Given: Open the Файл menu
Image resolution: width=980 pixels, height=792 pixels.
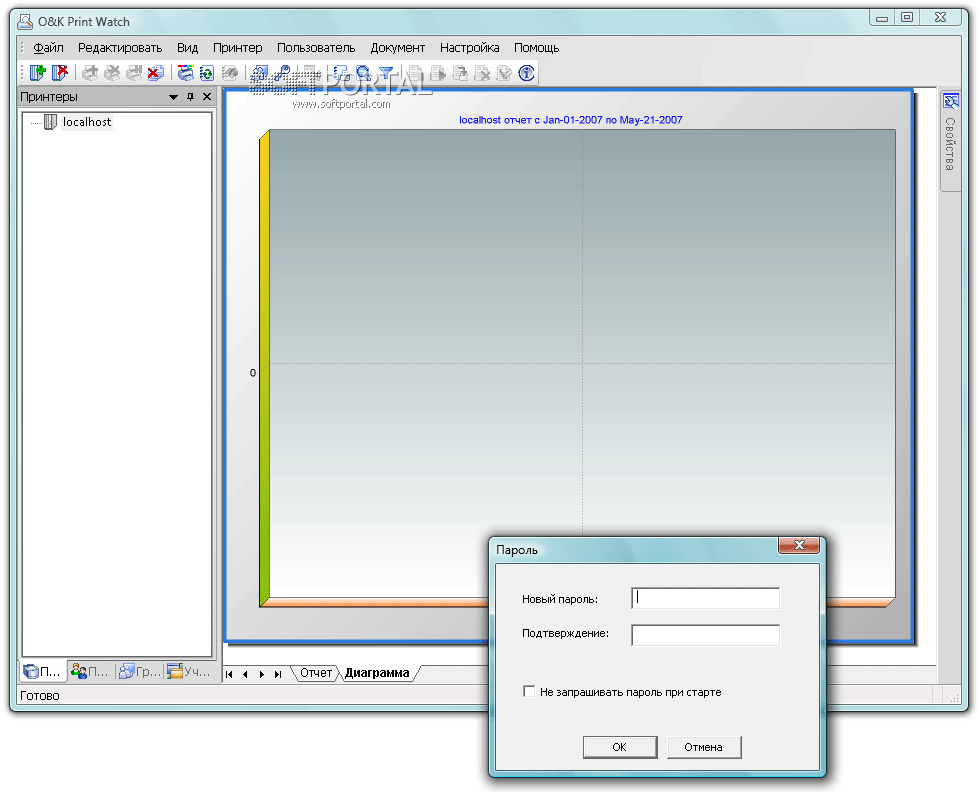Looking at the screenshot, I should click(x=48, y=48).
